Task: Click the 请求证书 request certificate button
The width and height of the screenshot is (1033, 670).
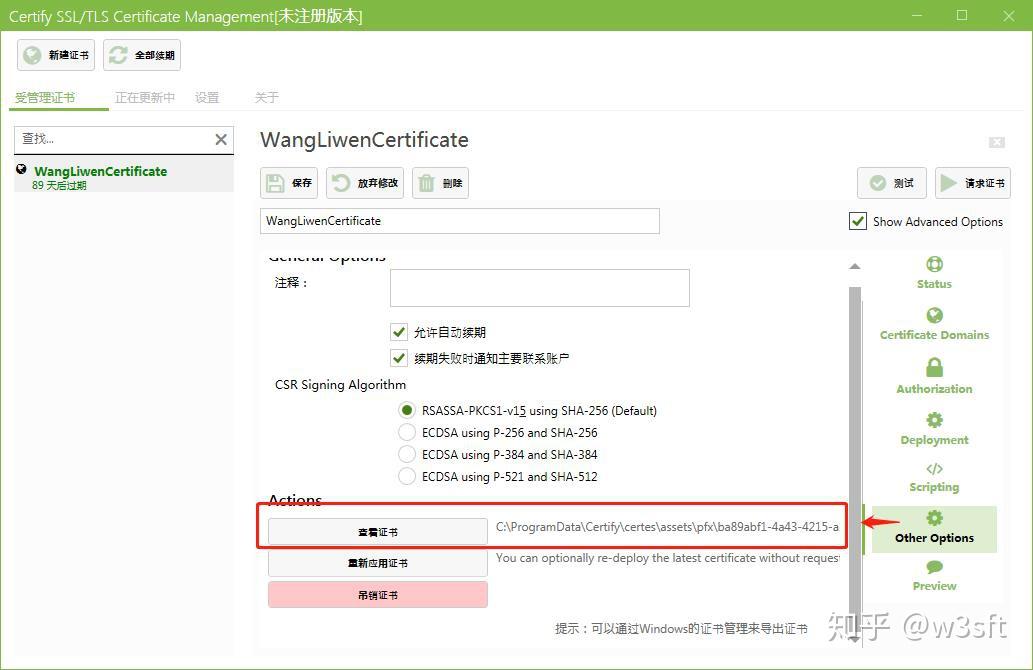Action: (972, 182)
